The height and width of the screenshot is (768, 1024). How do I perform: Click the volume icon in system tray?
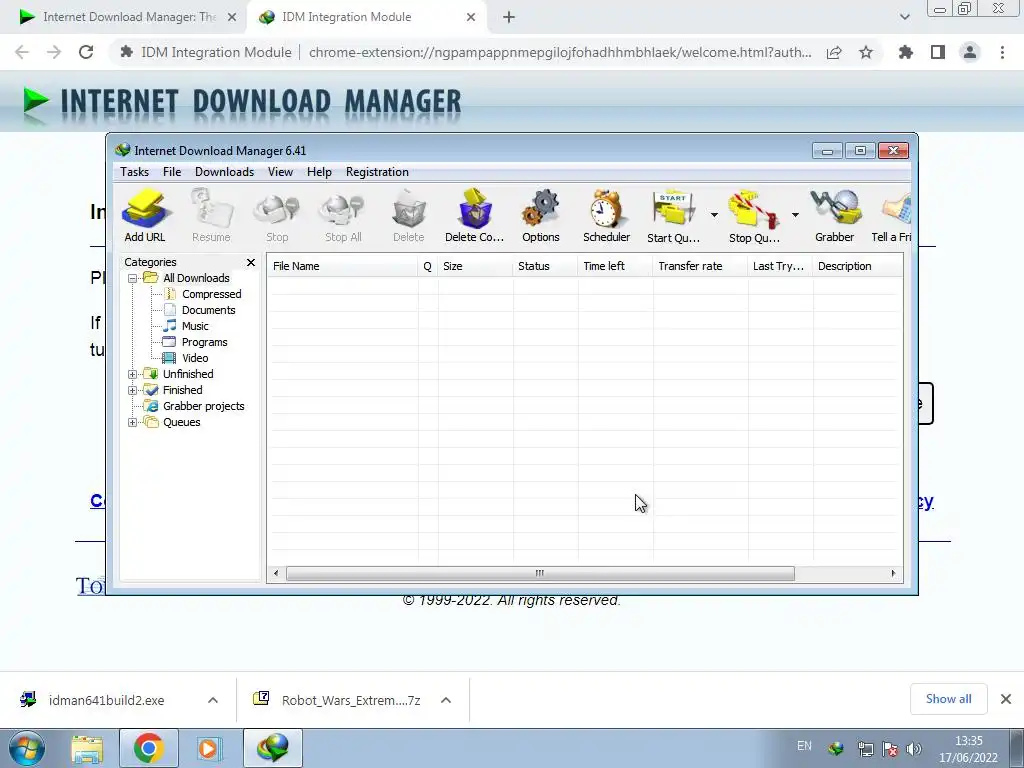click(914, 749)
